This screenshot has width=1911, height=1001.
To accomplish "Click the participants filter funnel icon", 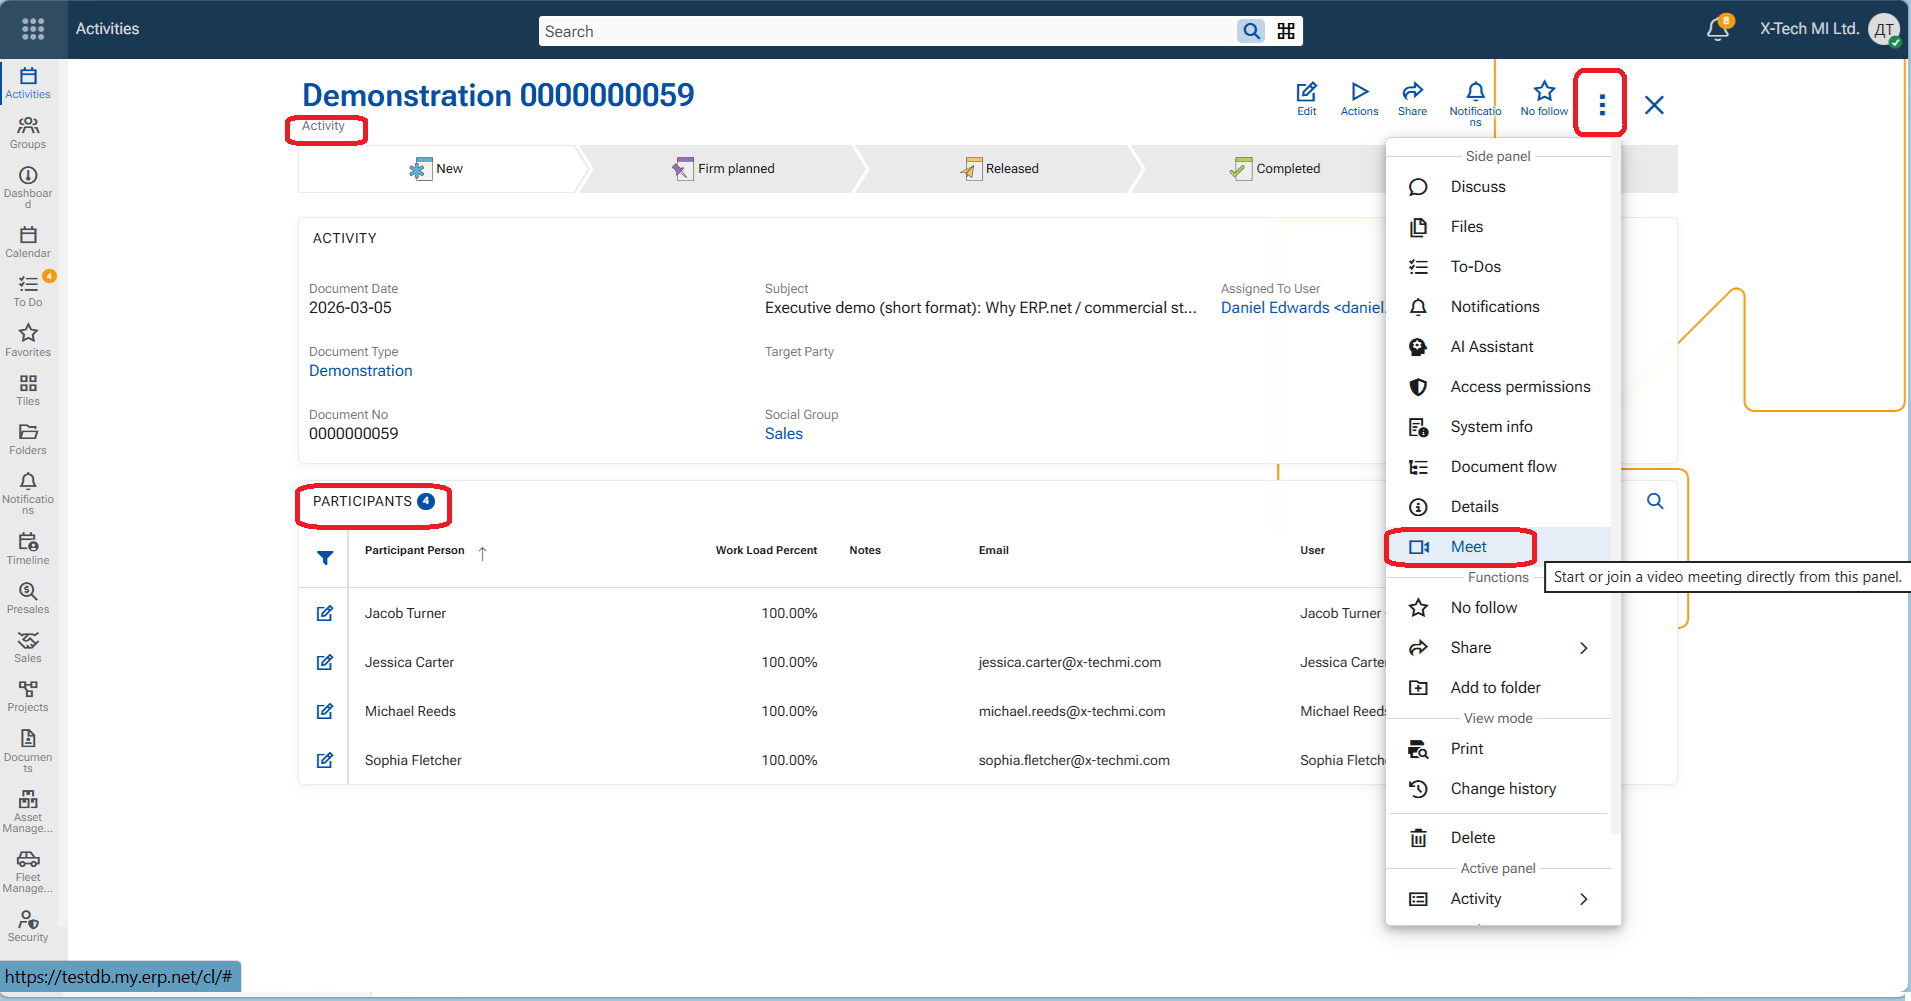I will [x=325, y=558].
